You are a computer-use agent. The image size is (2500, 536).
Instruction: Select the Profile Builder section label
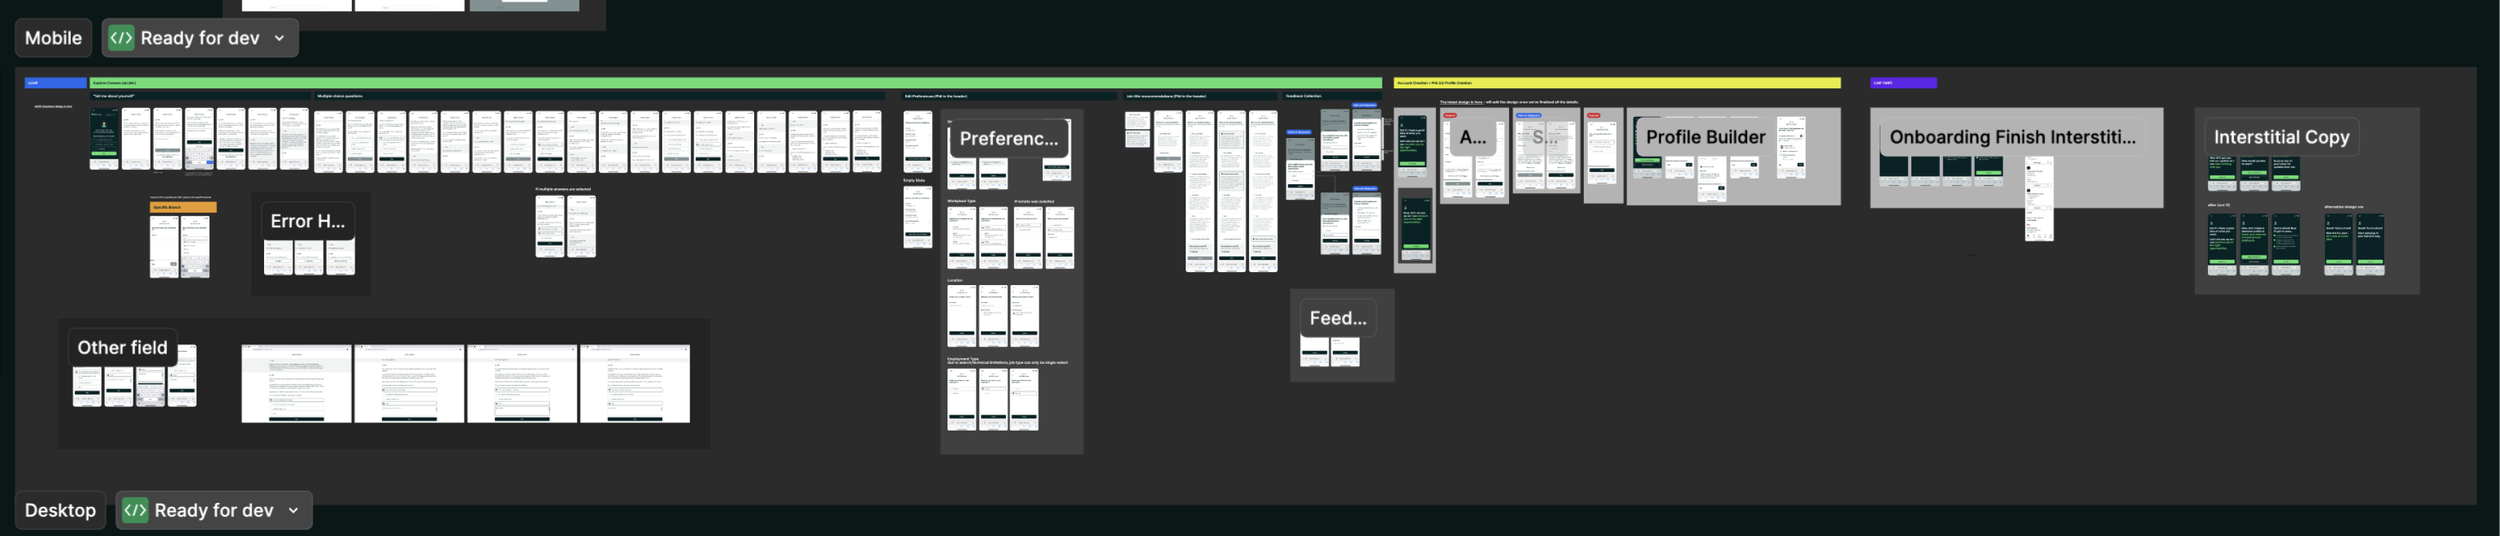(1705, 137)
